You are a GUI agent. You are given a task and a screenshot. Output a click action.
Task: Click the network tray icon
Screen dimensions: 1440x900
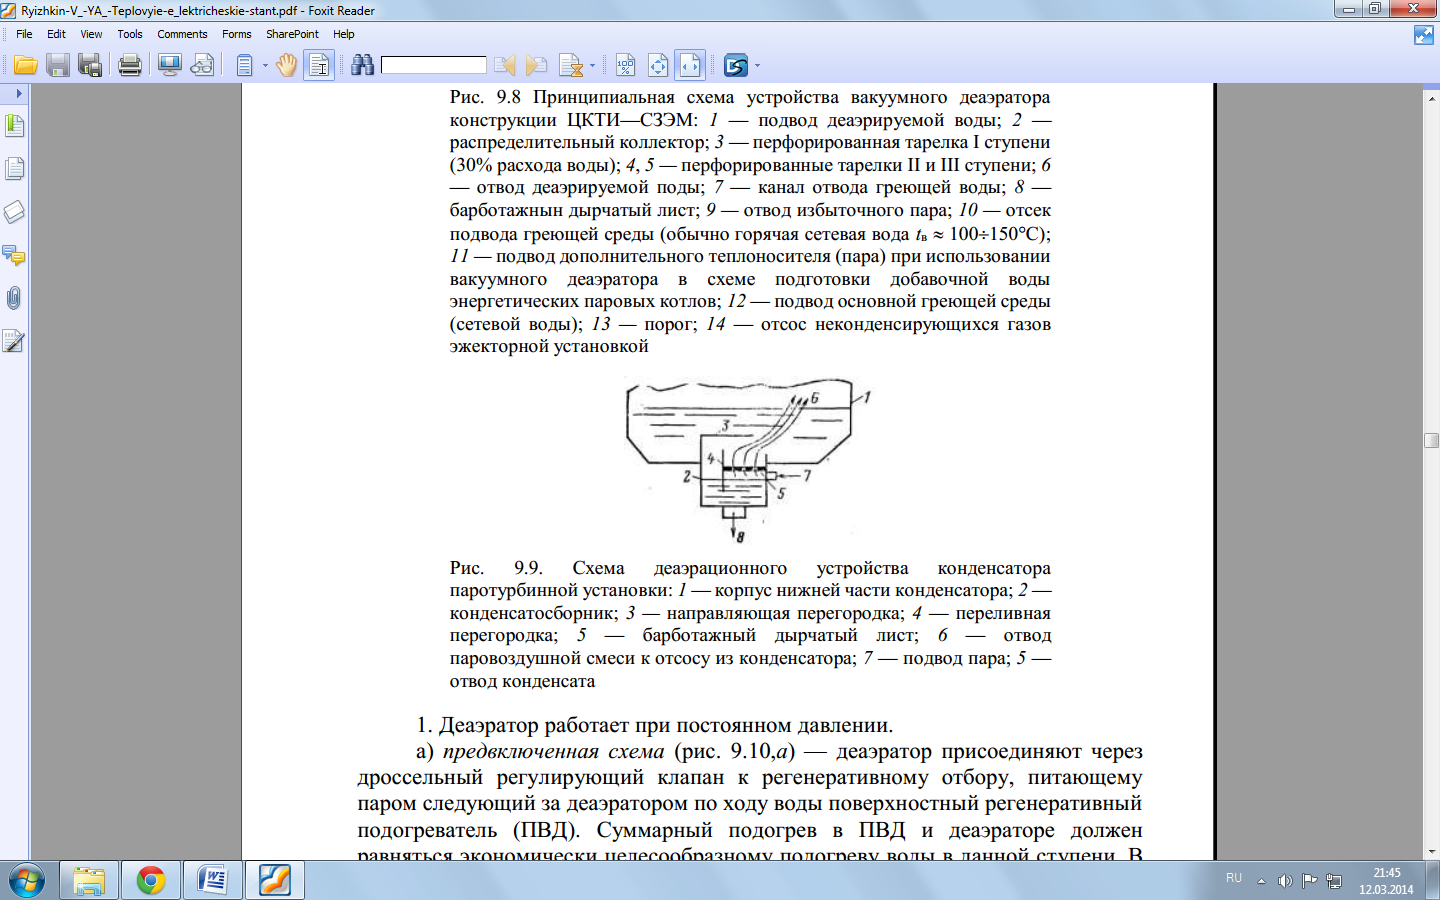click(x=1334, y=881)
